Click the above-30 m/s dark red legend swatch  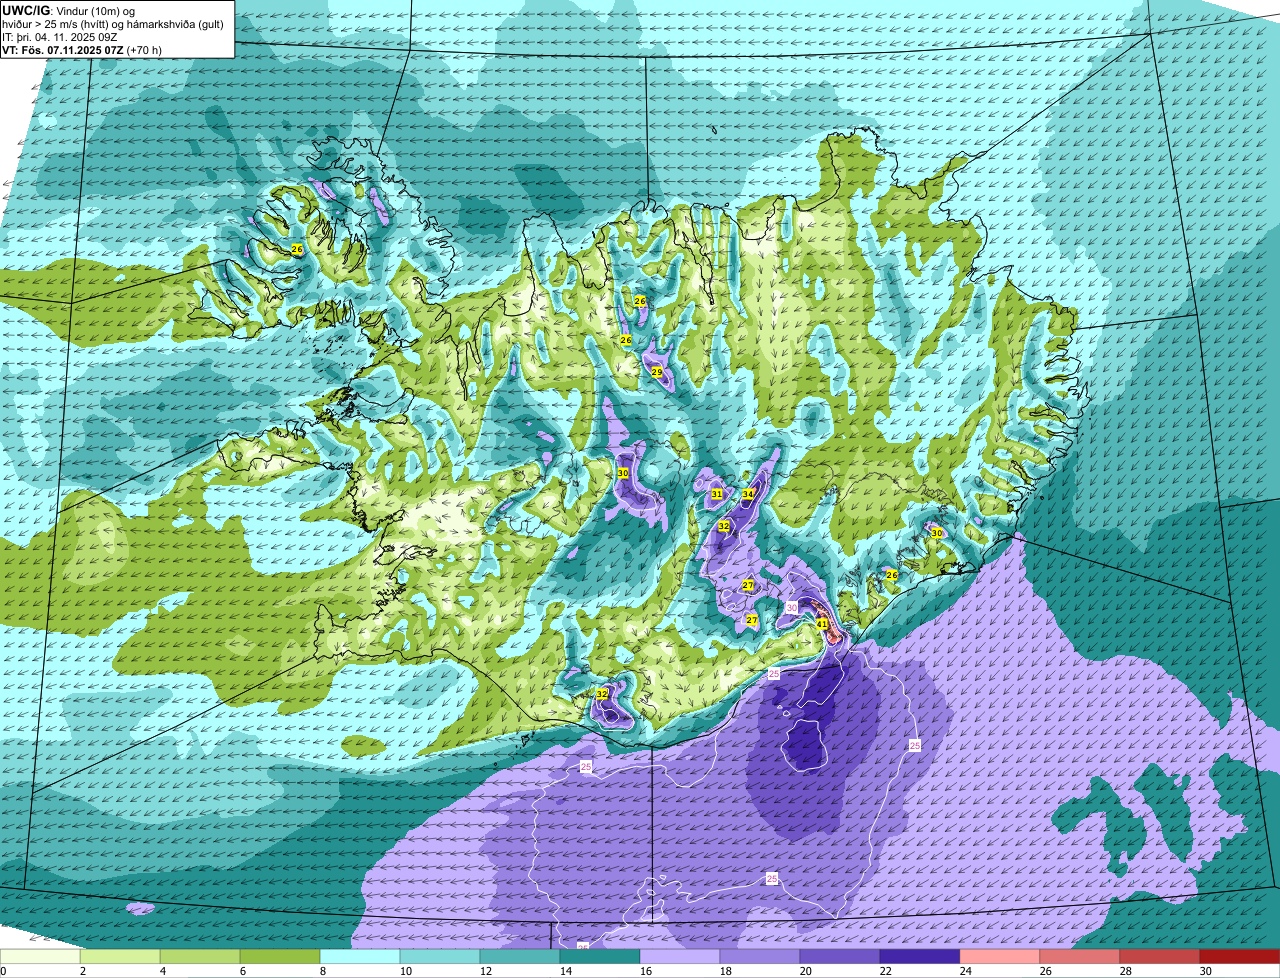click(x=1240, y=957)
